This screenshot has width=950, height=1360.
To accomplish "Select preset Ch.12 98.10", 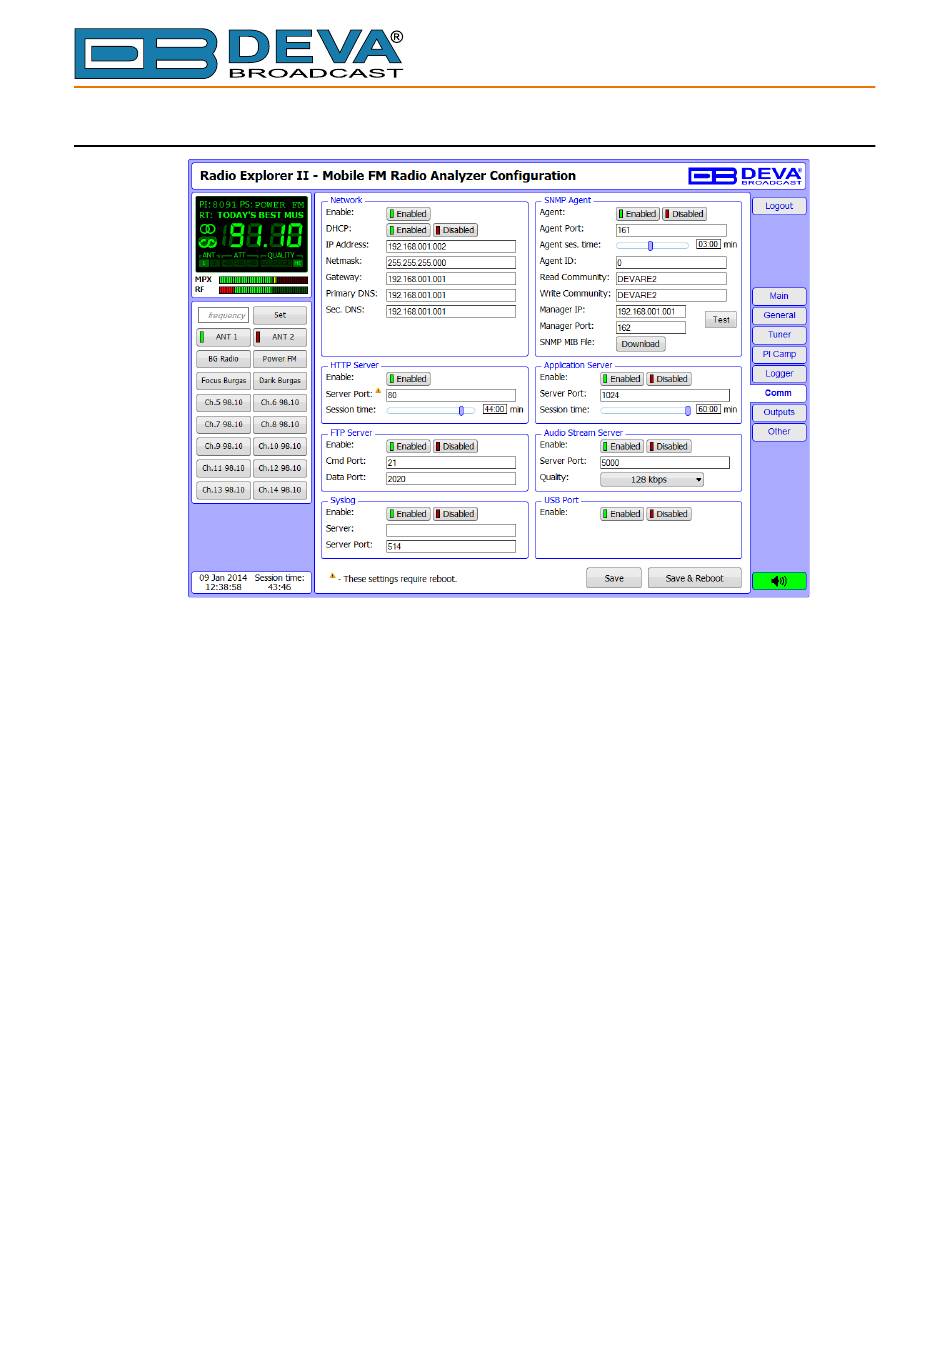I will (x=280, y=468).
